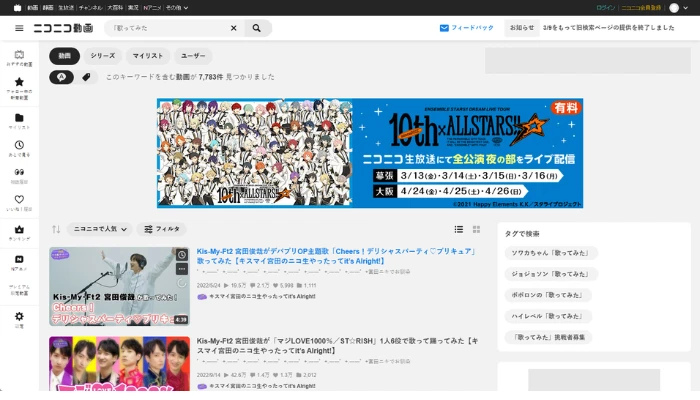Click the niconico TV icon in the top black bar
The height and width of the screenshot is (400, 700).
point(17,8)
